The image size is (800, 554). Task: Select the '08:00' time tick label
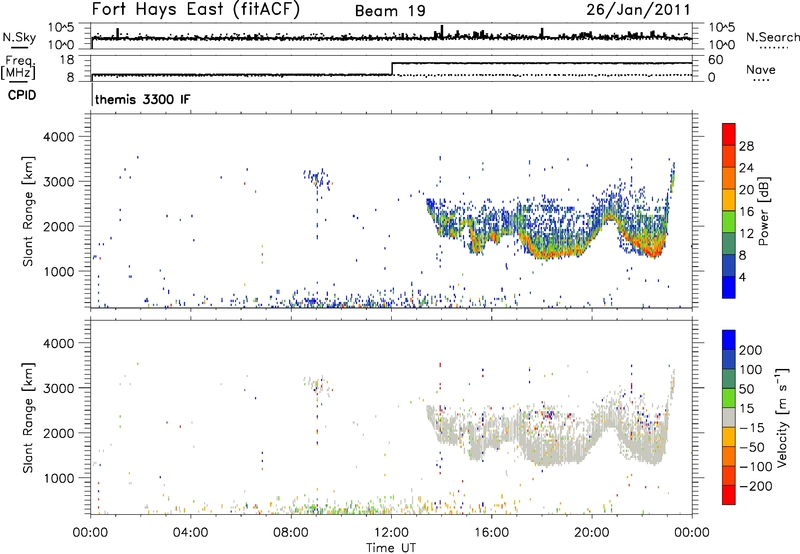[x=291, y=533]
